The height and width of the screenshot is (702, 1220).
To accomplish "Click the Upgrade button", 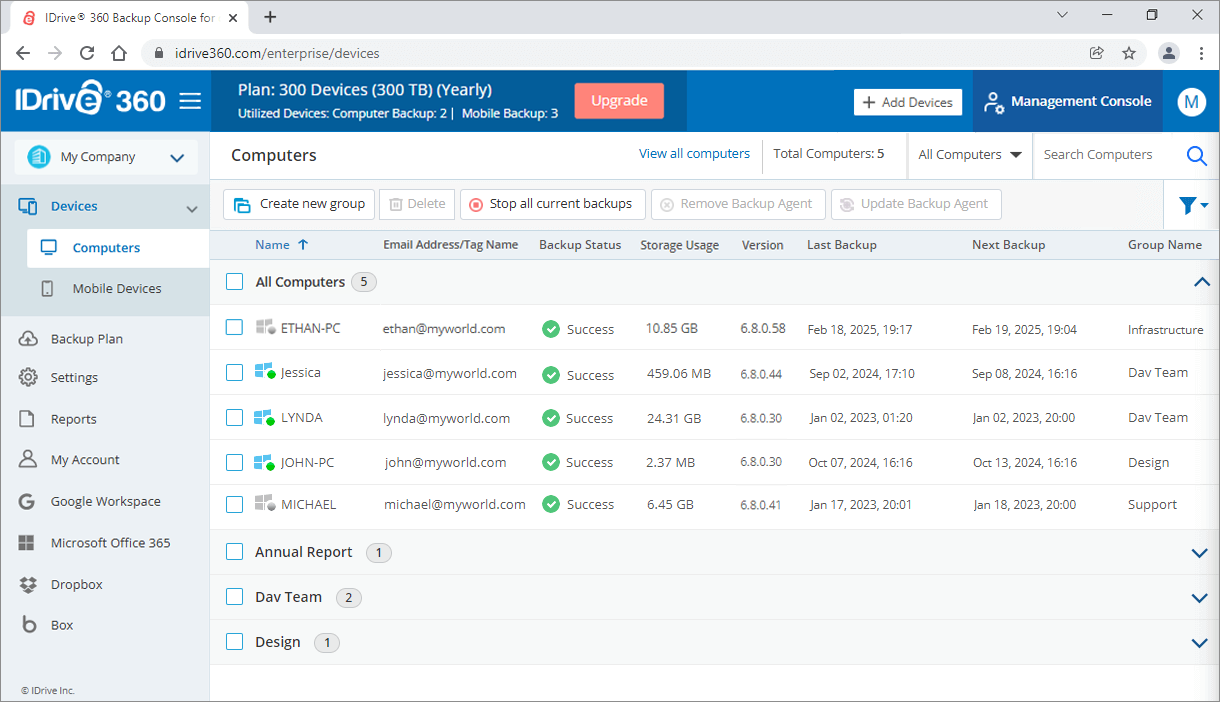I will click(x=619, y=101).
